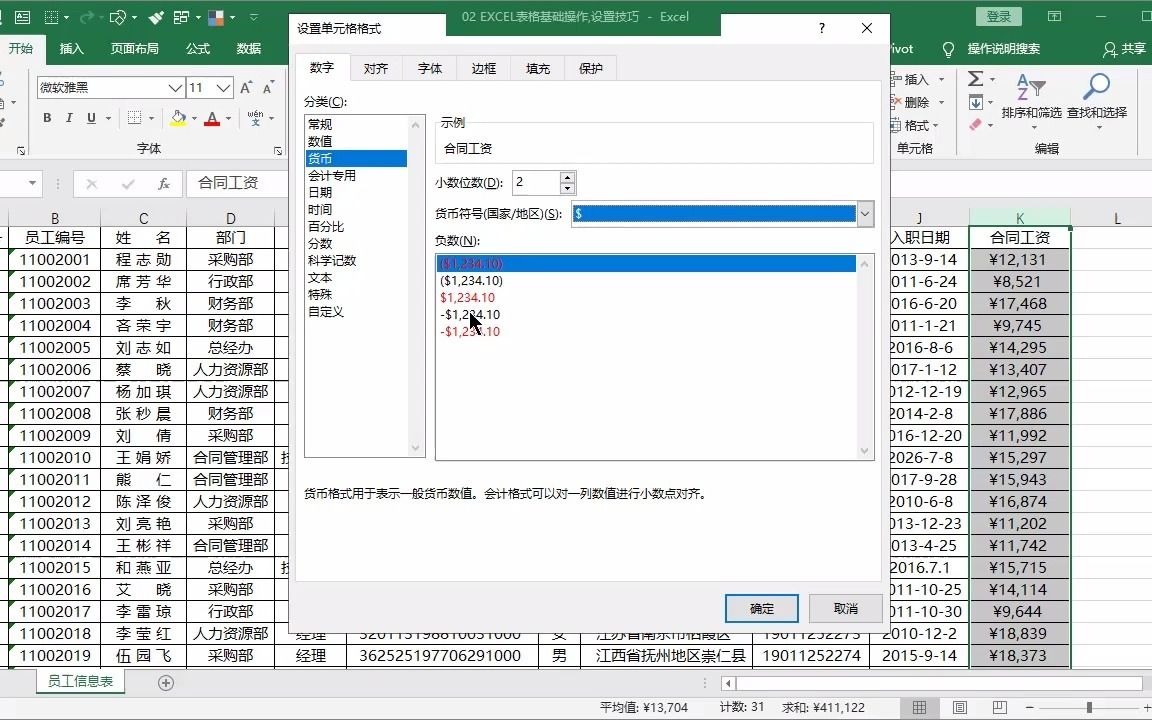The image size is (1152, 720).
Task: Decrement decimal places spinner down
Action: (x=566, y=188)
